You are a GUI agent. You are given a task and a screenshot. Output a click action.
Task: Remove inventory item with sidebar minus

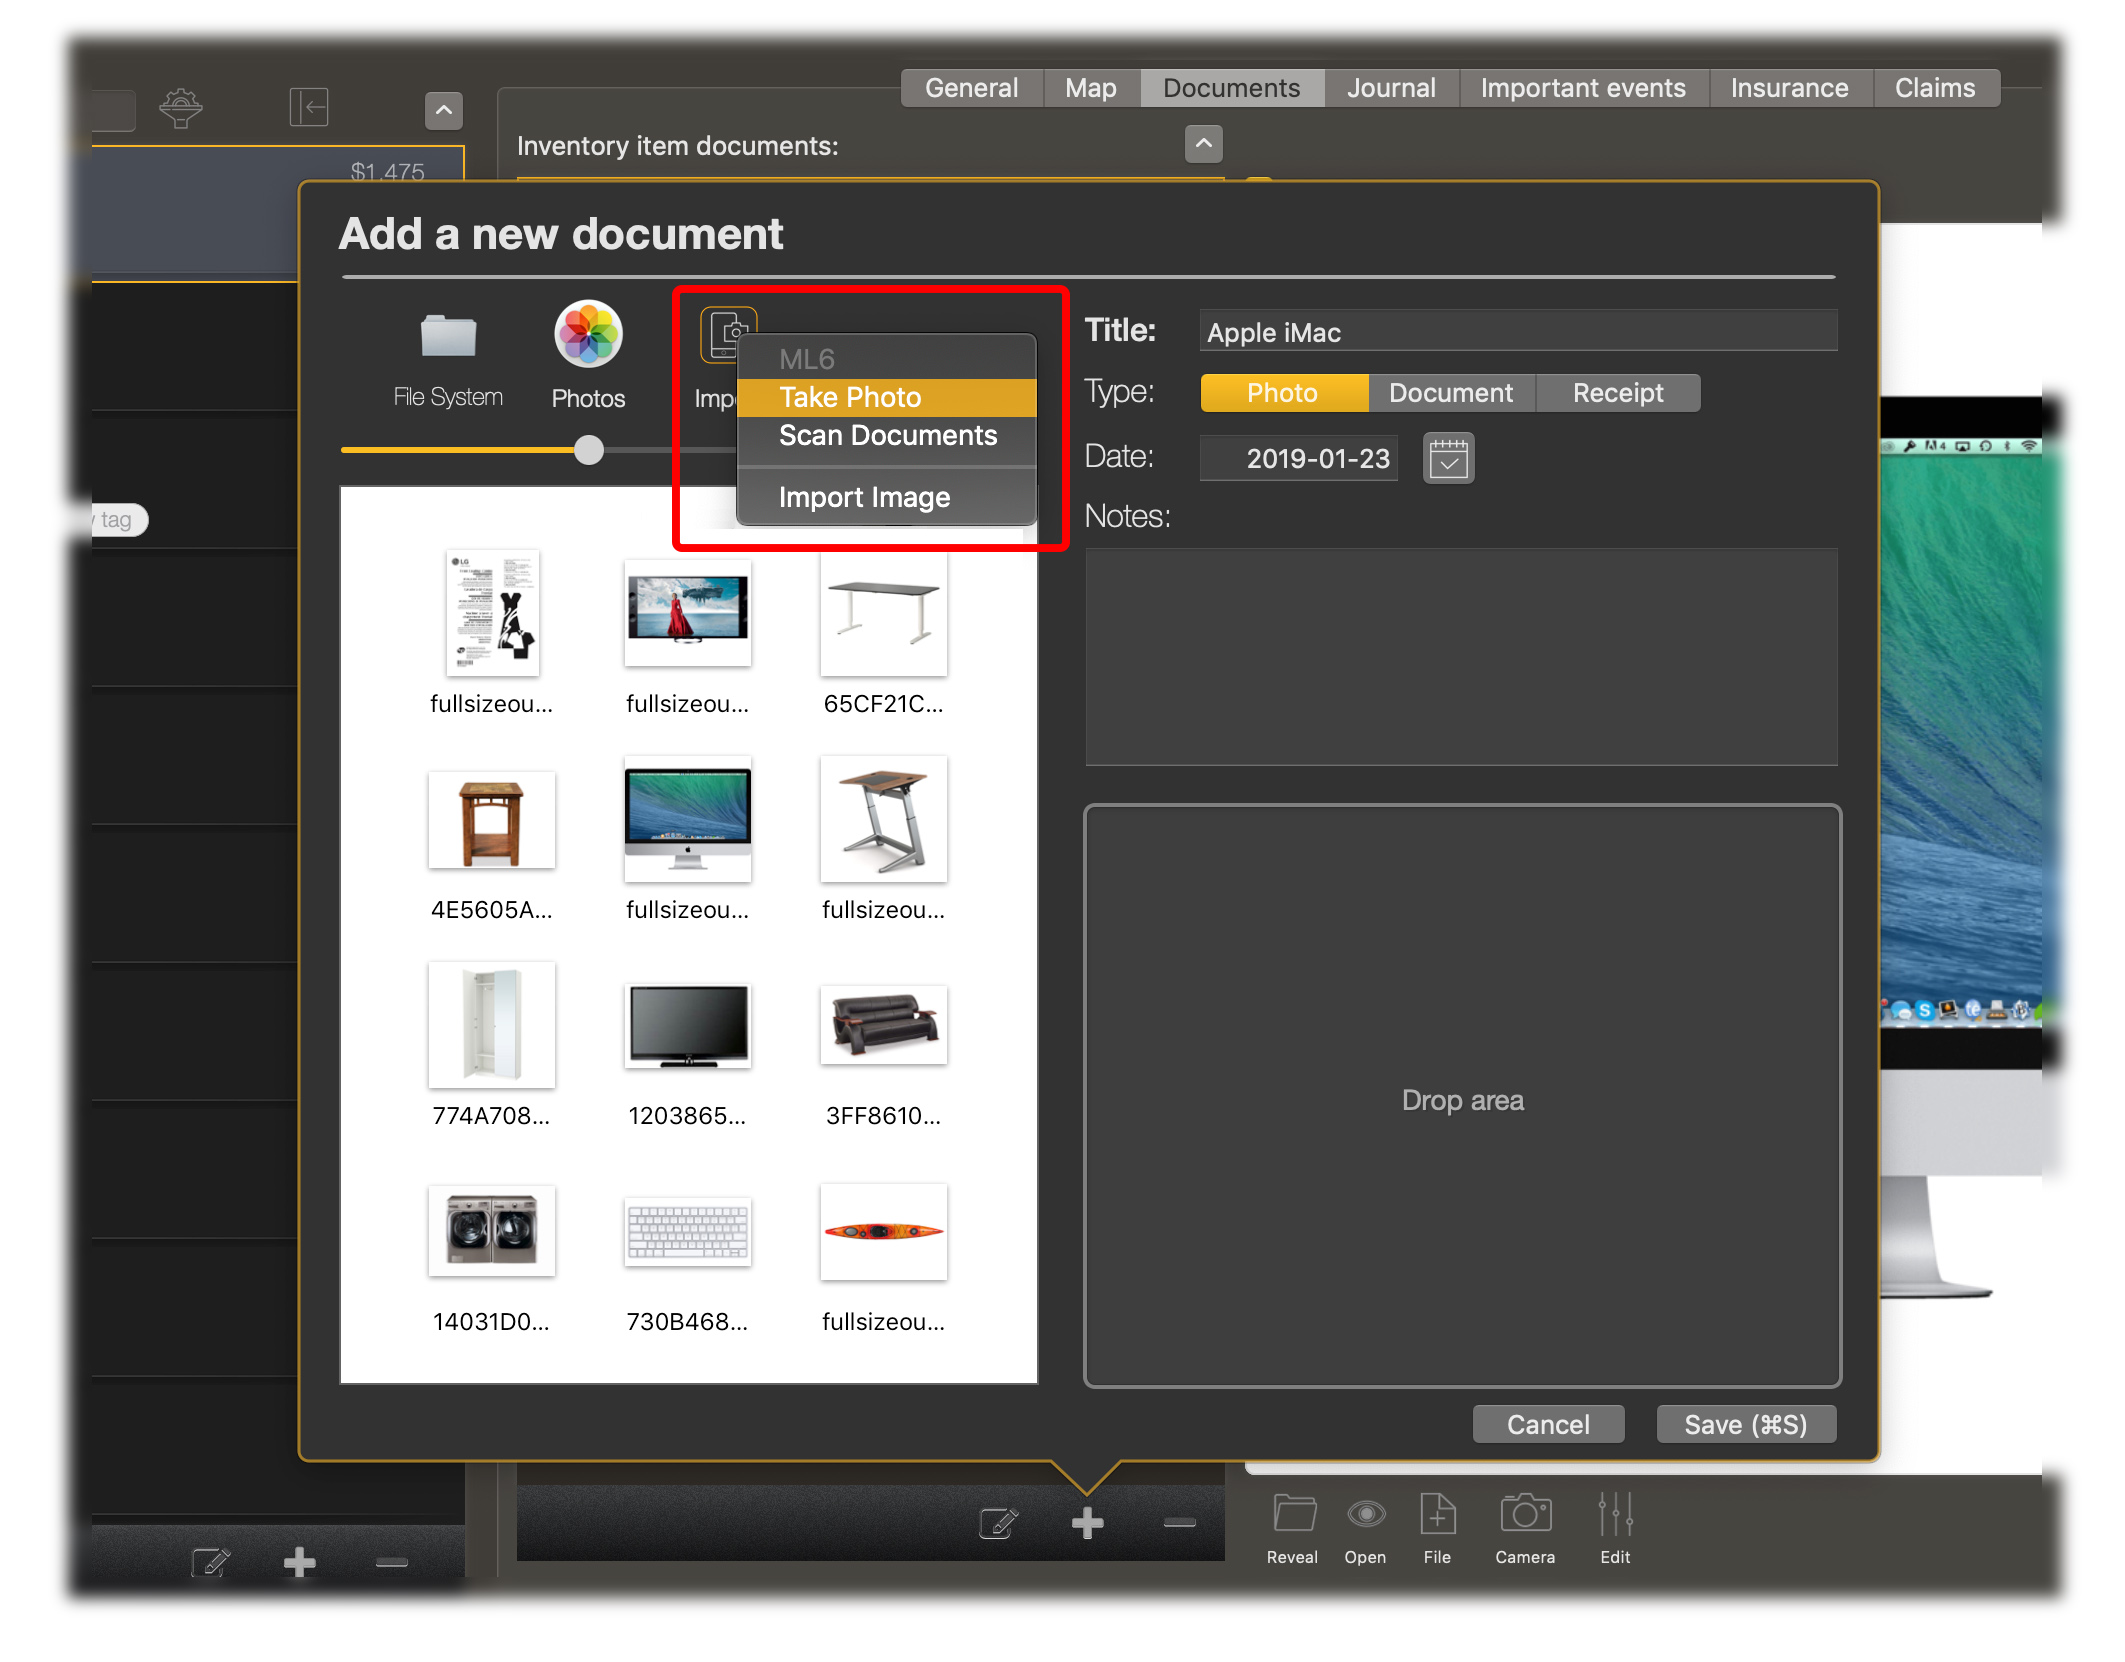pyautogui.click(x=391, y=1562)
